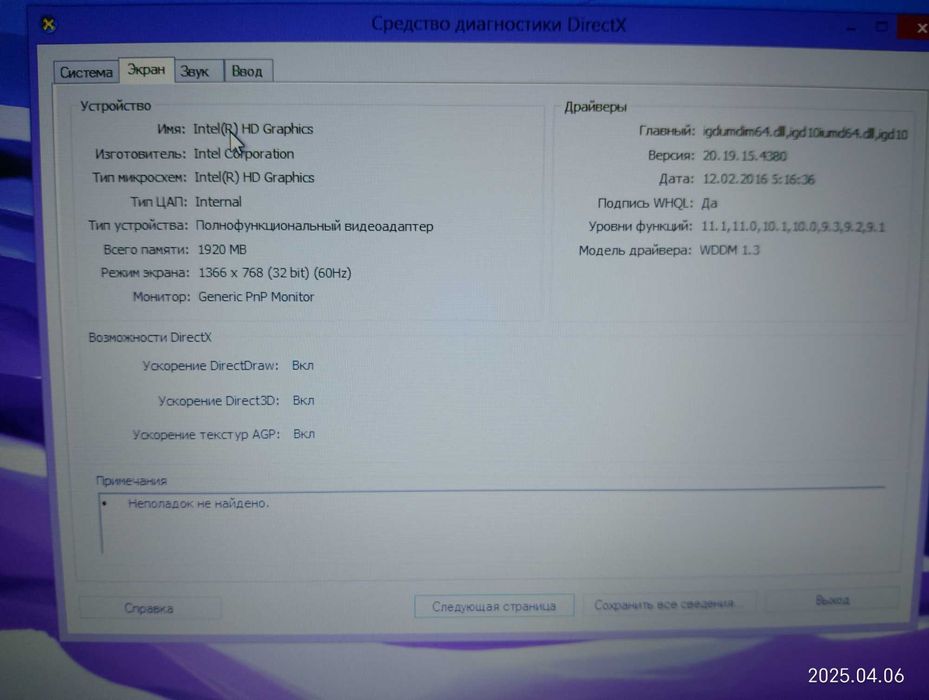Click the 'Режим экрана:' field label
This screenshot has width=929, height=700.
coord(145,273)
